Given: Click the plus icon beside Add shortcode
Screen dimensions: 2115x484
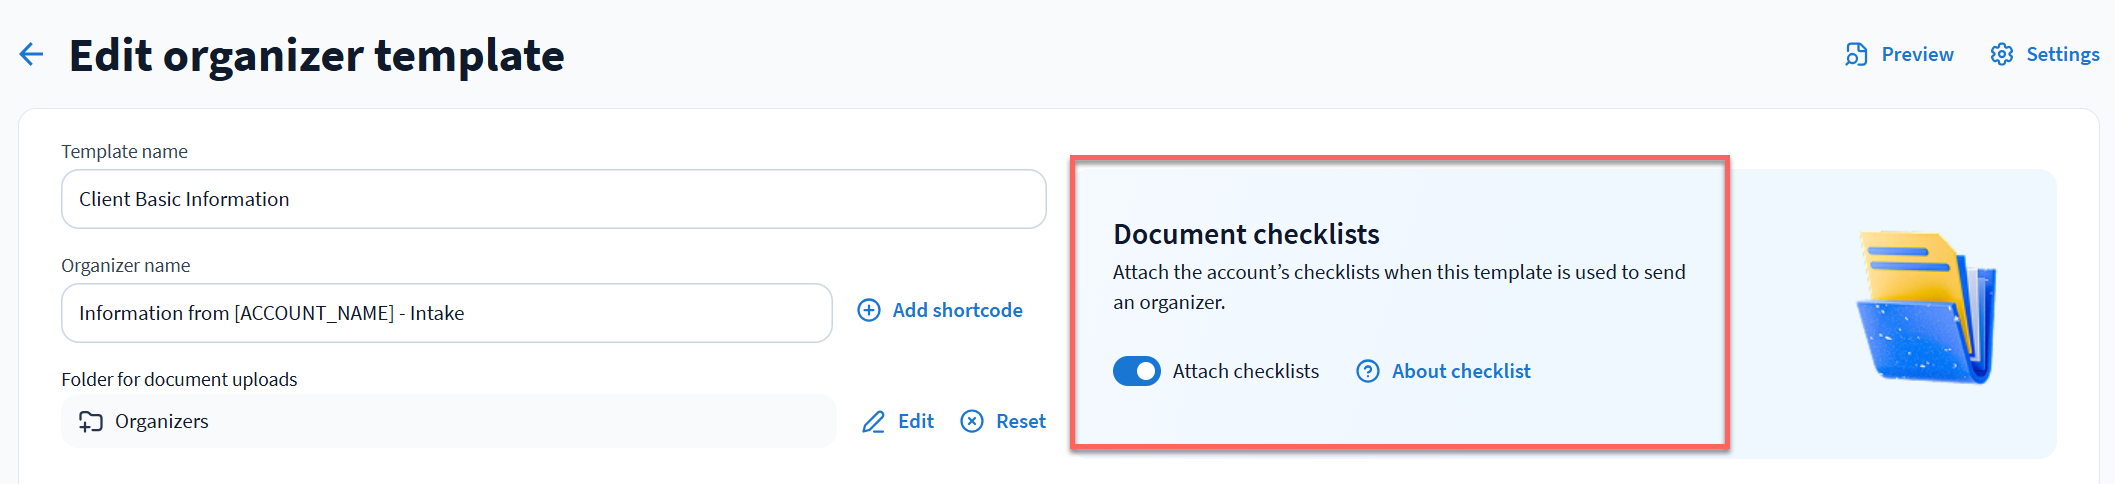Looking at the screenshot, I should [869, 310].
